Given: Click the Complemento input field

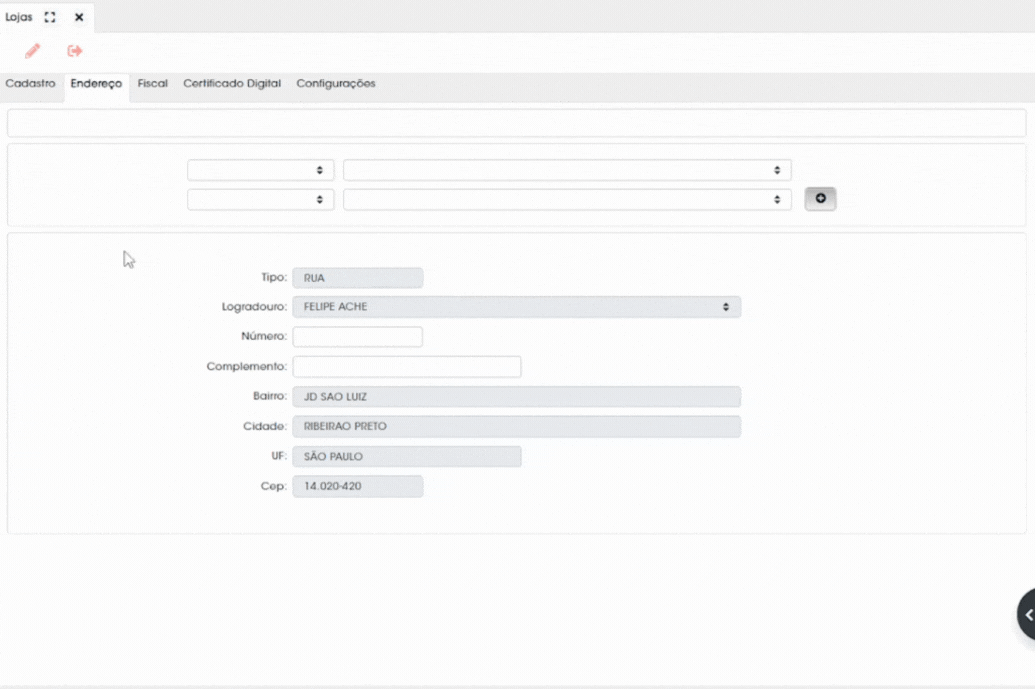Looking at the screenshot, I should pos(407,366).
